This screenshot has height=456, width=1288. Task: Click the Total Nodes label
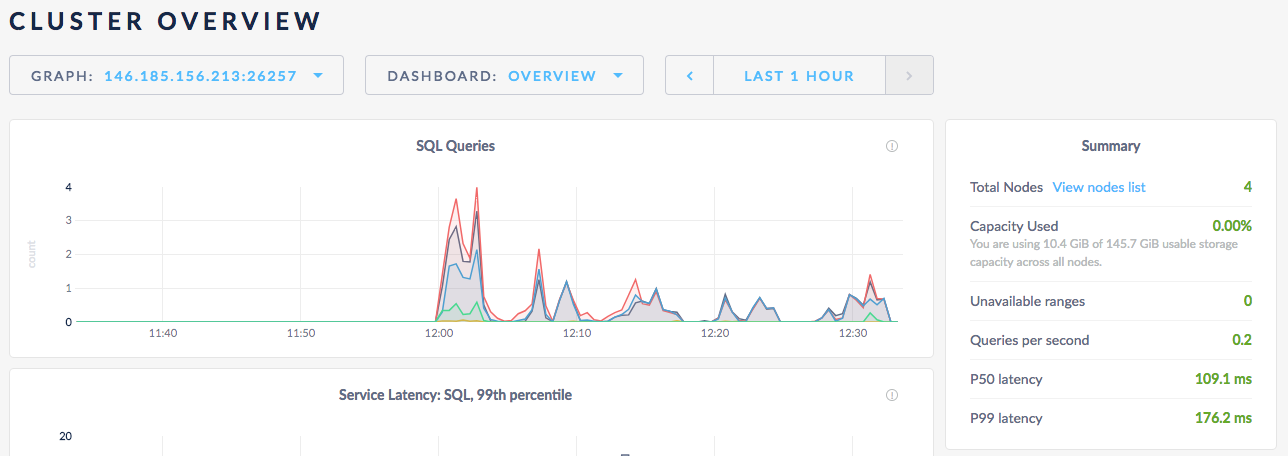pos(1006,187)
